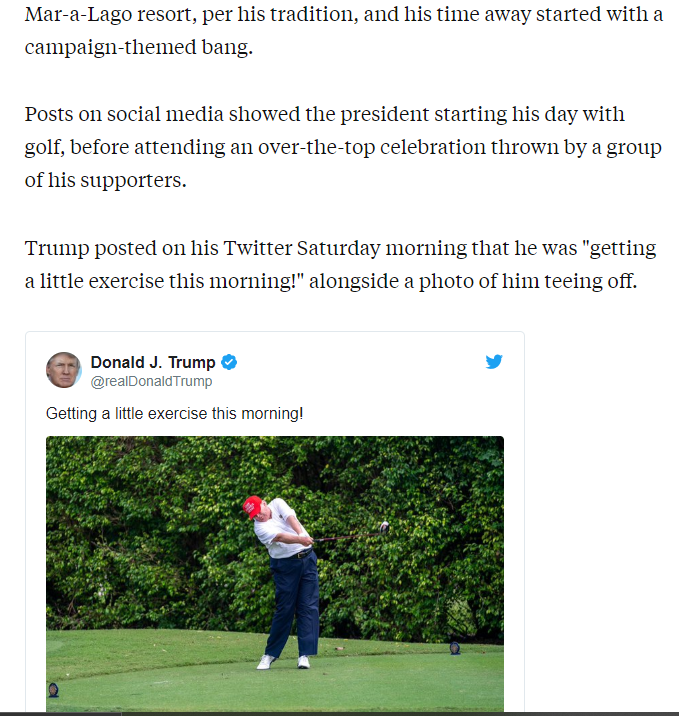Click the blue Twitter bird logo
679x716 pixels.
coord(494,362)
